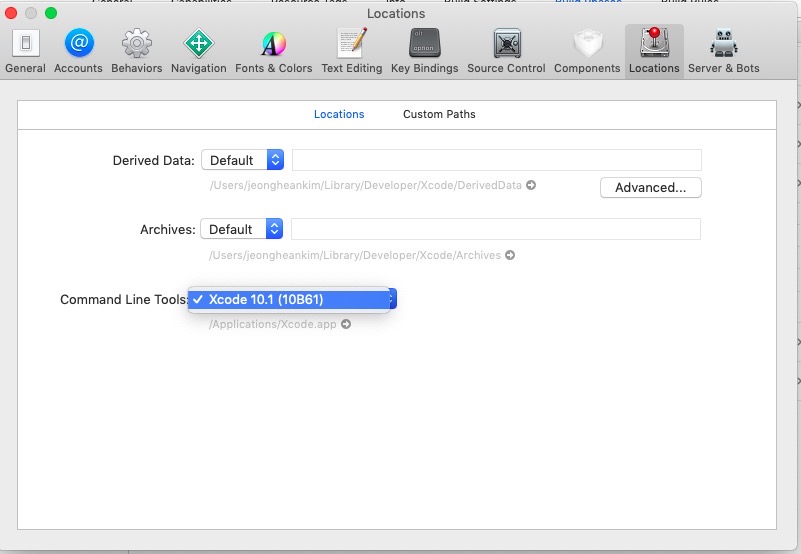Image resolution: width=801 pixels, height=554 pixels.
Task: Switch to the Locations sub-tab
Action: click(339, 114)
